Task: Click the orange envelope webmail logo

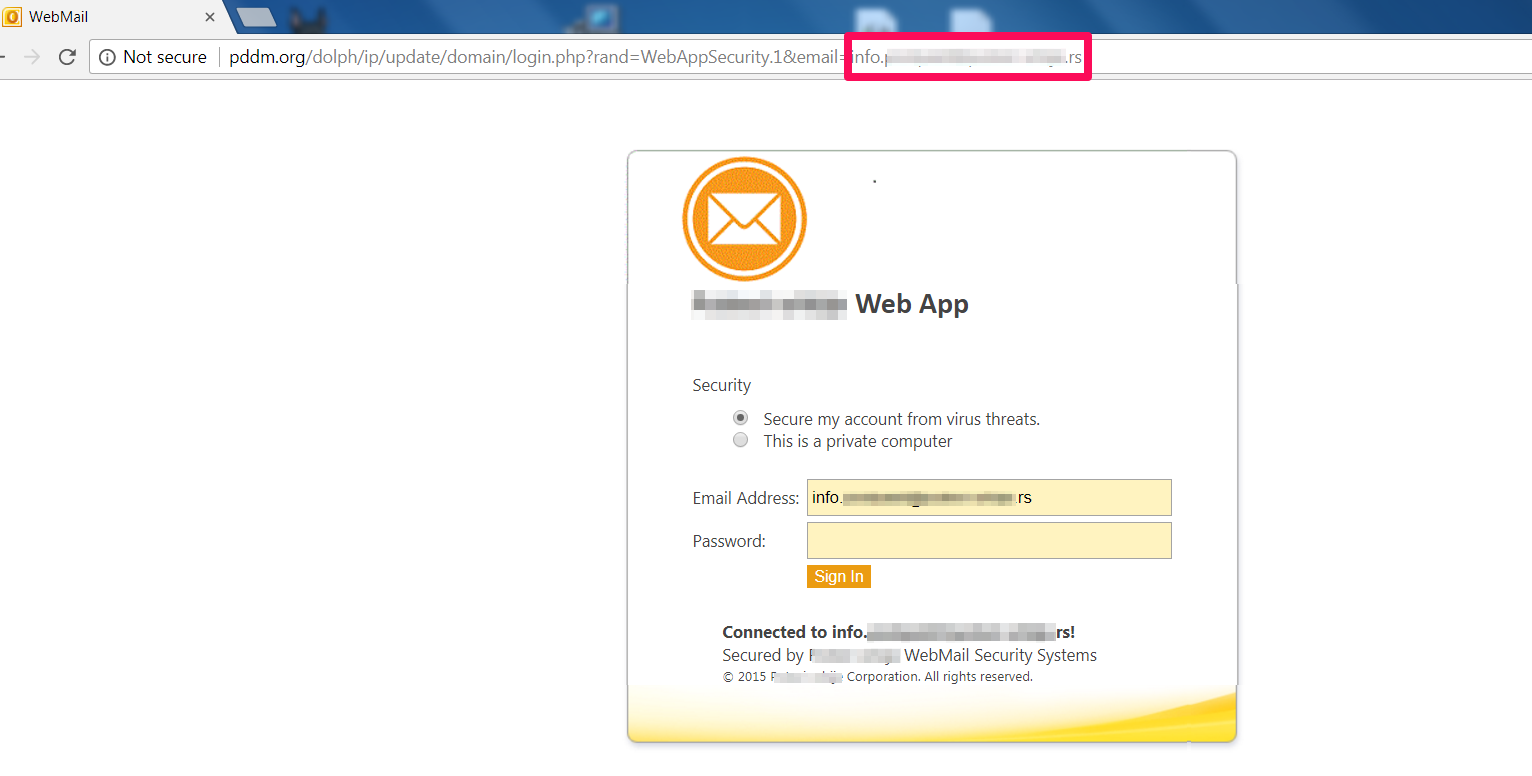Action: pos(744,218)
